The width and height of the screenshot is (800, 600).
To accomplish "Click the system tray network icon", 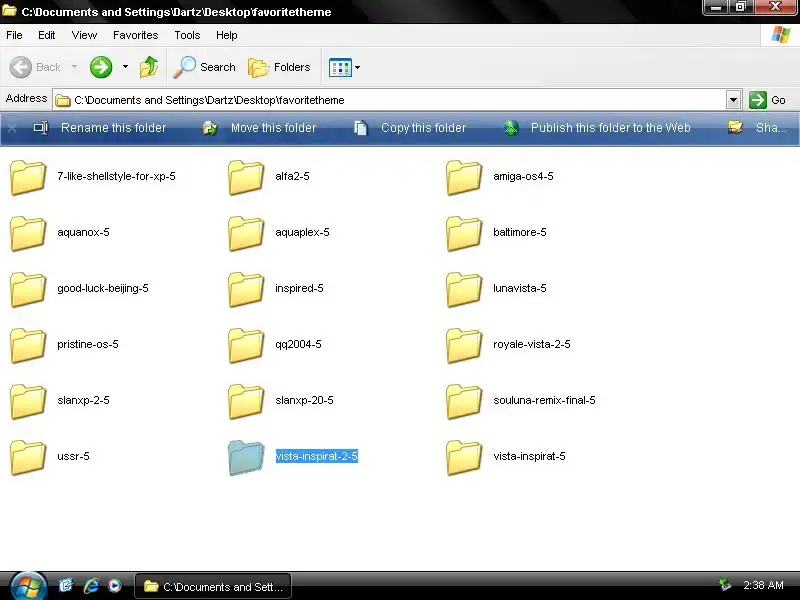I will click(x=724, y=585).
